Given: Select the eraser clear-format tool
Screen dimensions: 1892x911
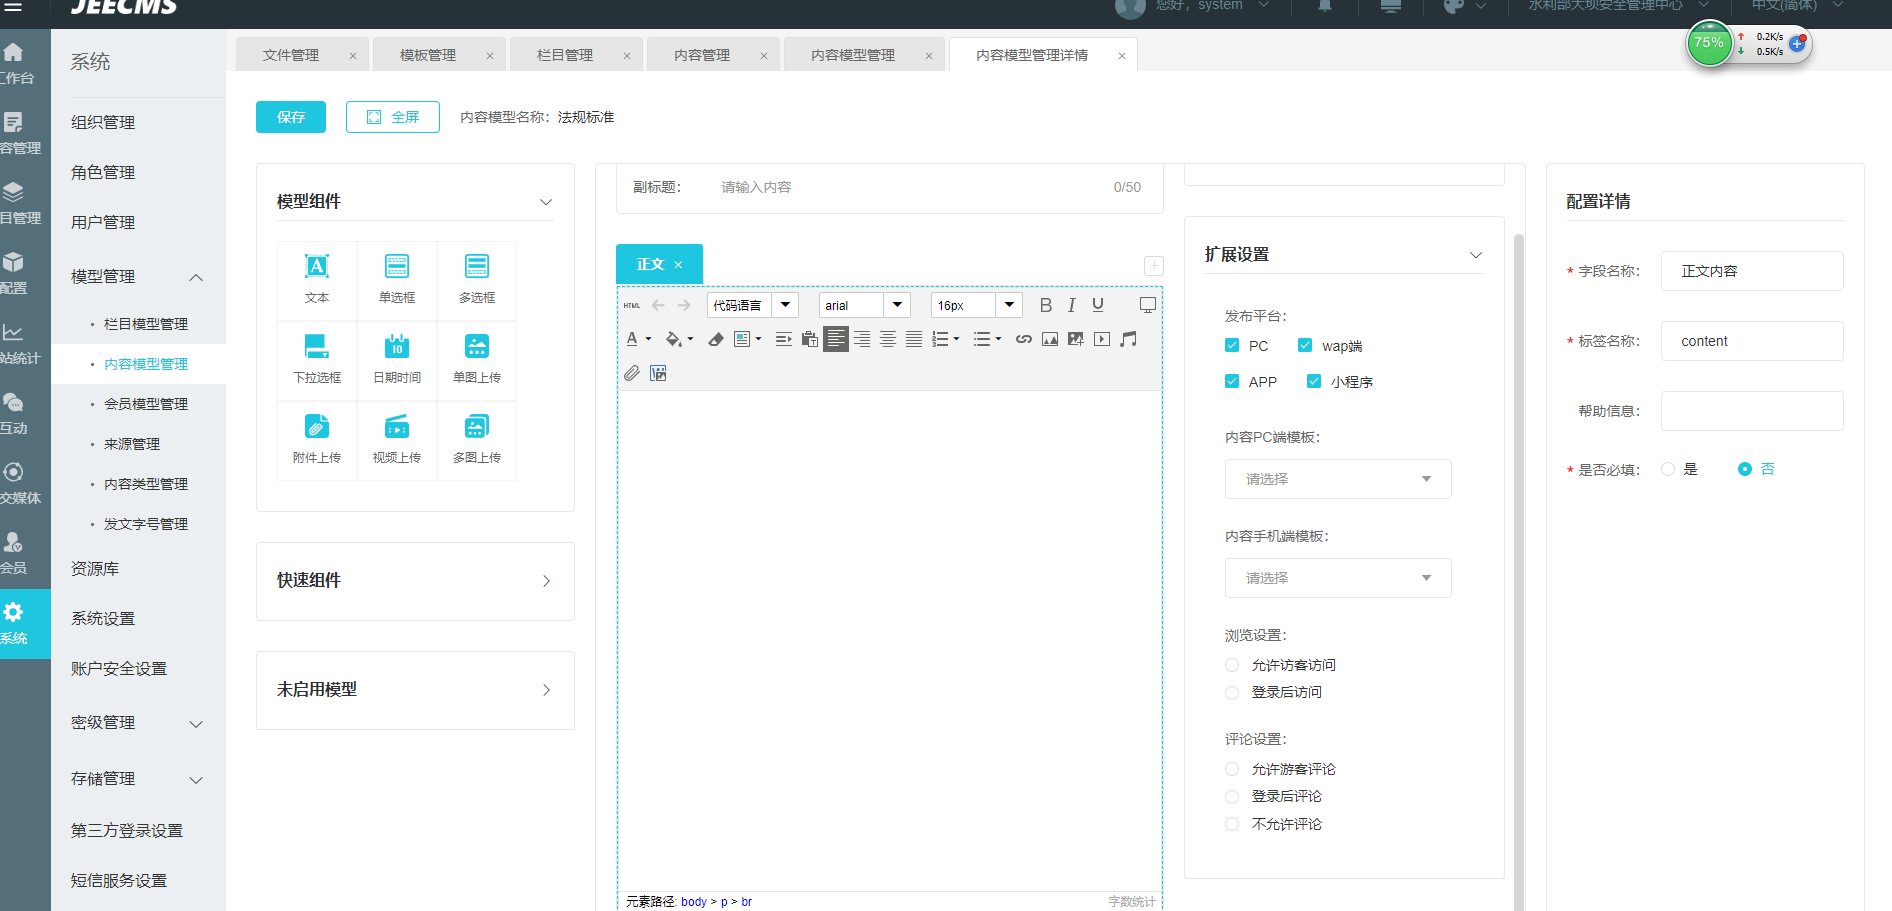Looking at the screenshot, I should click(x=715, y=339).
